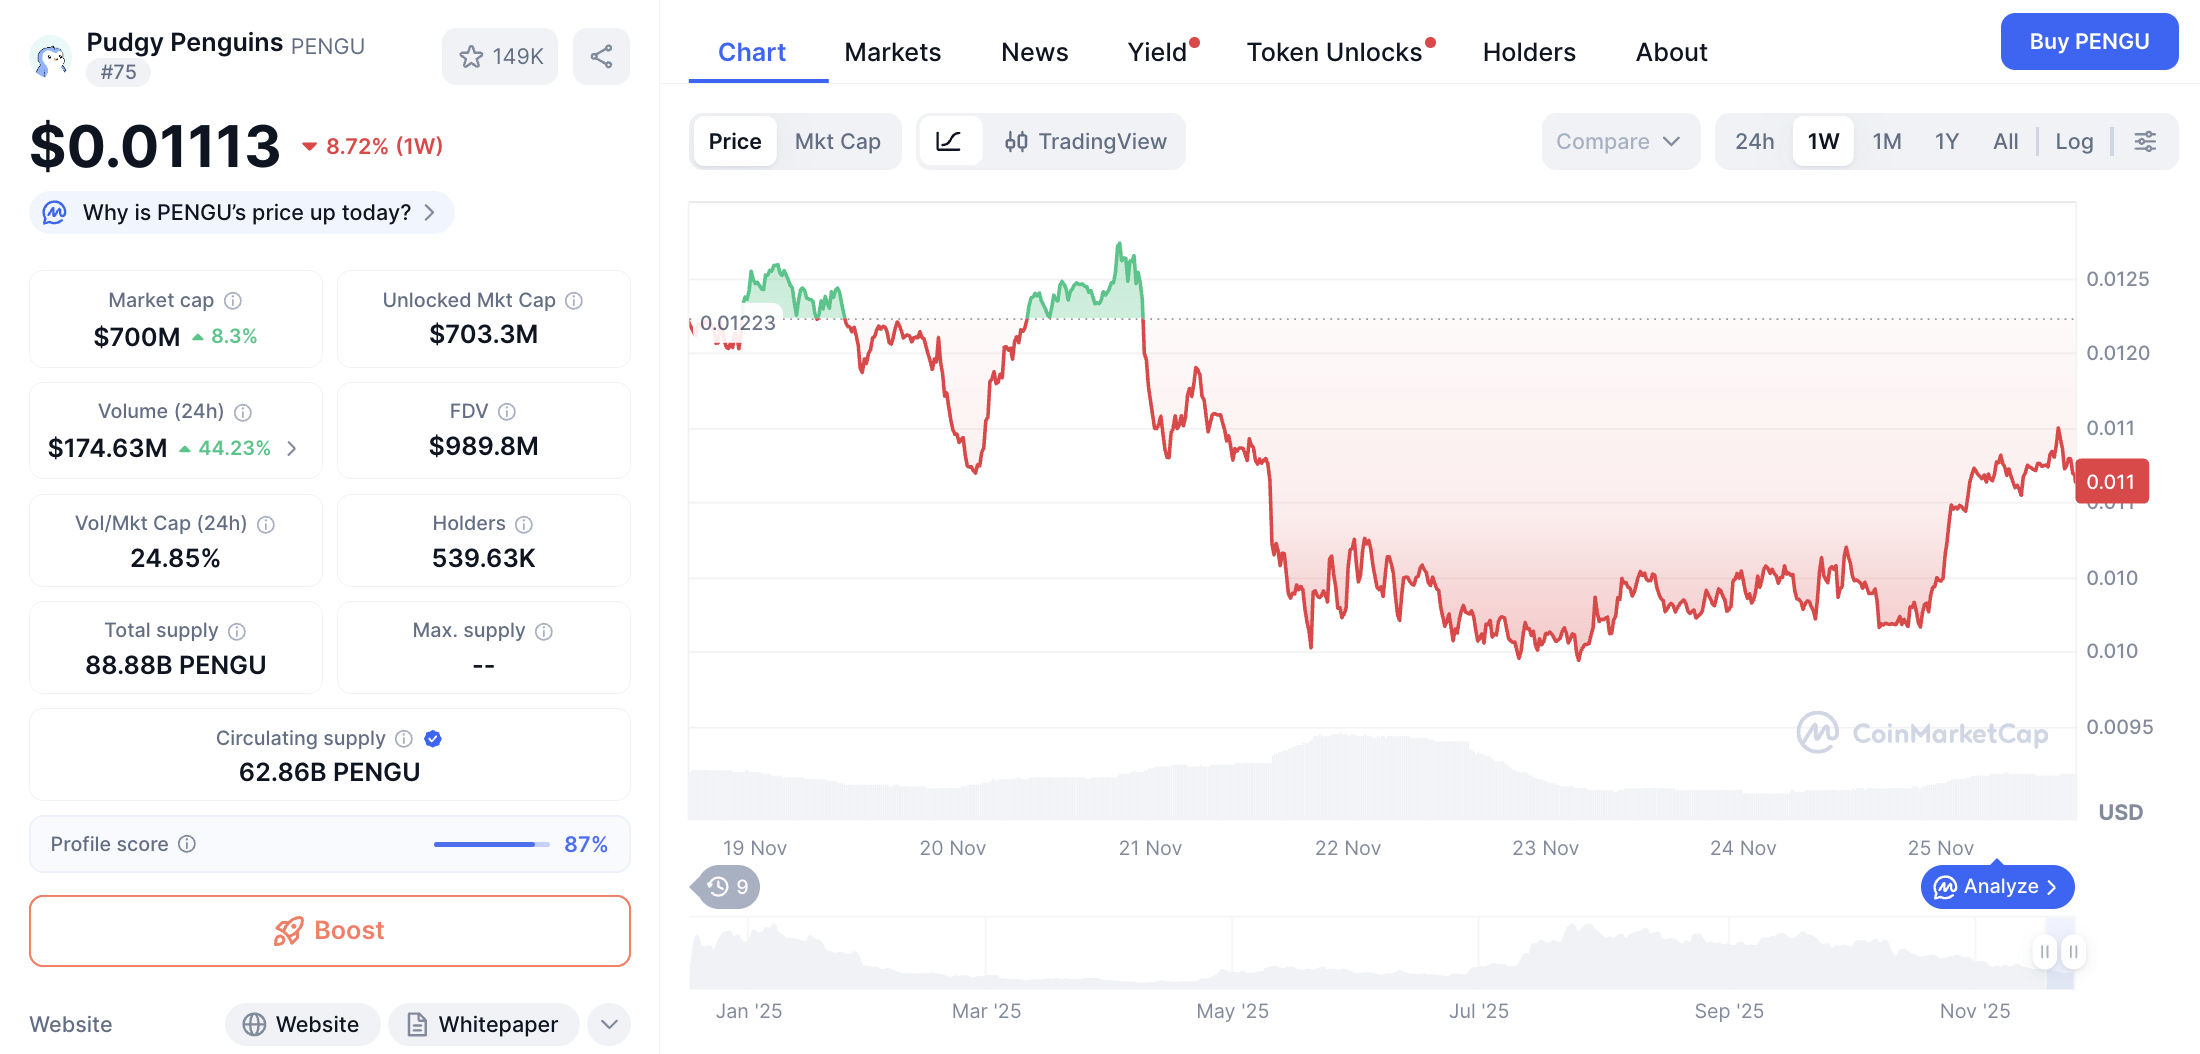Open chart settings sliders icon
This screenshot has height=1054, width=2200.
(2145, 141)
